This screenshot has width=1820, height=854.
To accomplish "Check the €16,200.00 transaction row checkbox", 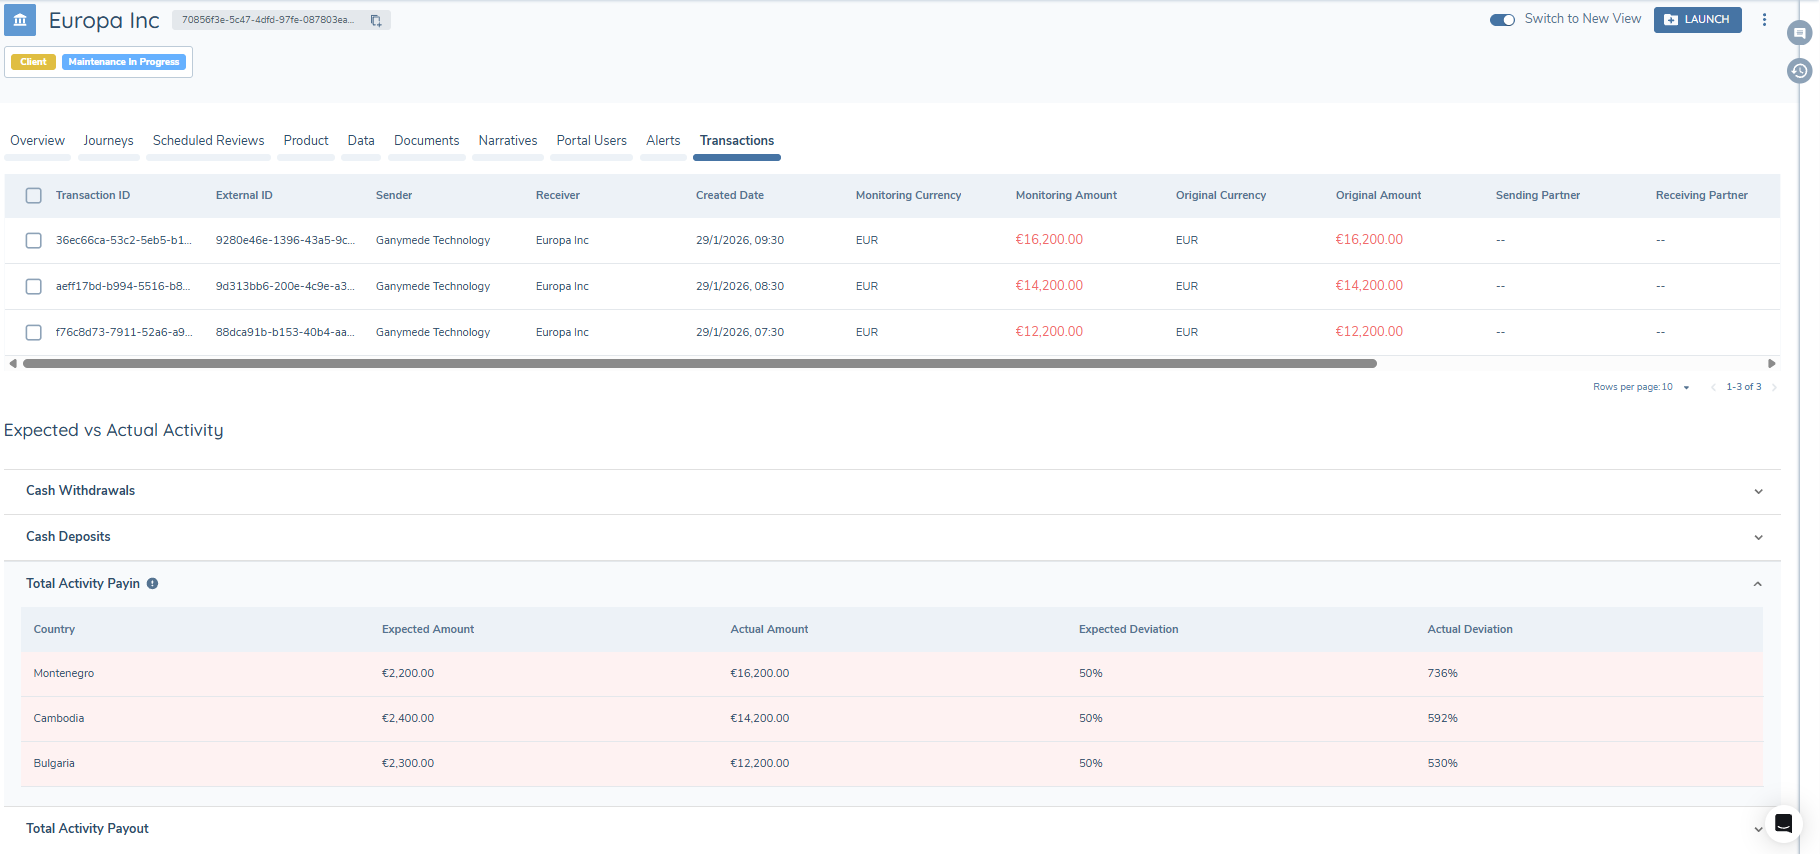I will click(34, 241).
